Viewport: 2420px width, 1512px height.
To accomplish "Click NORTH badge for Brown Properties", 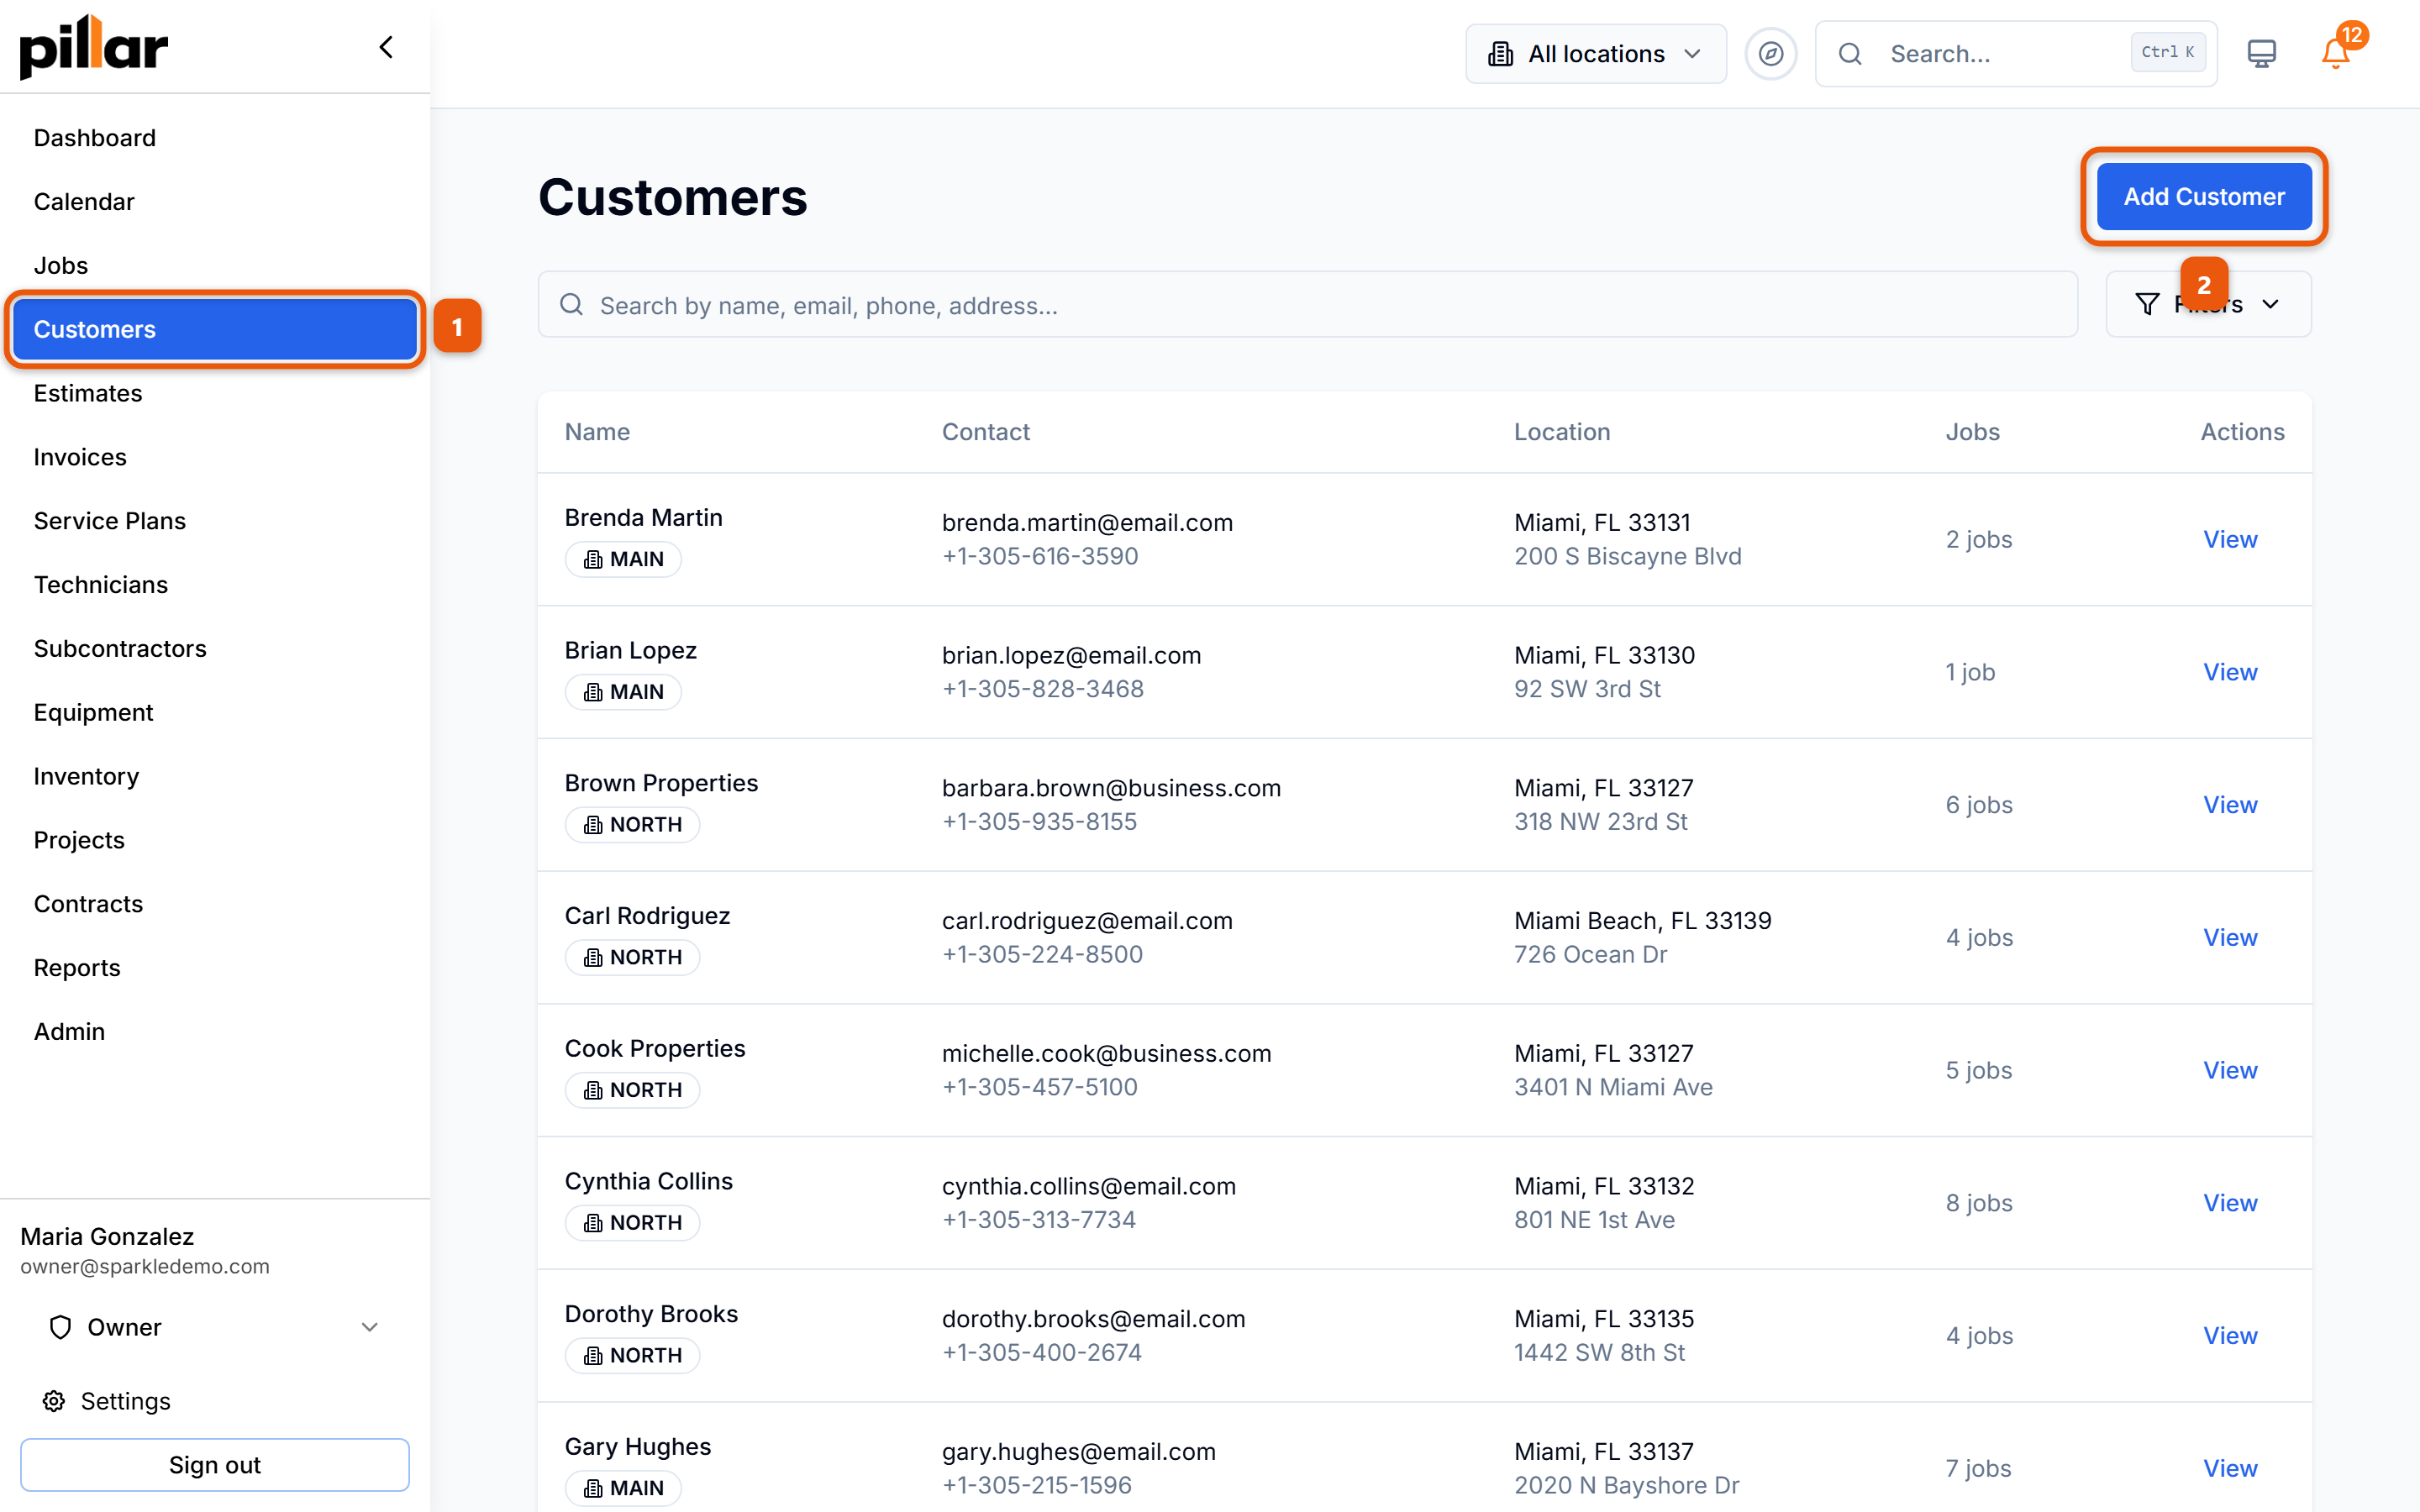I will [632, 824].
